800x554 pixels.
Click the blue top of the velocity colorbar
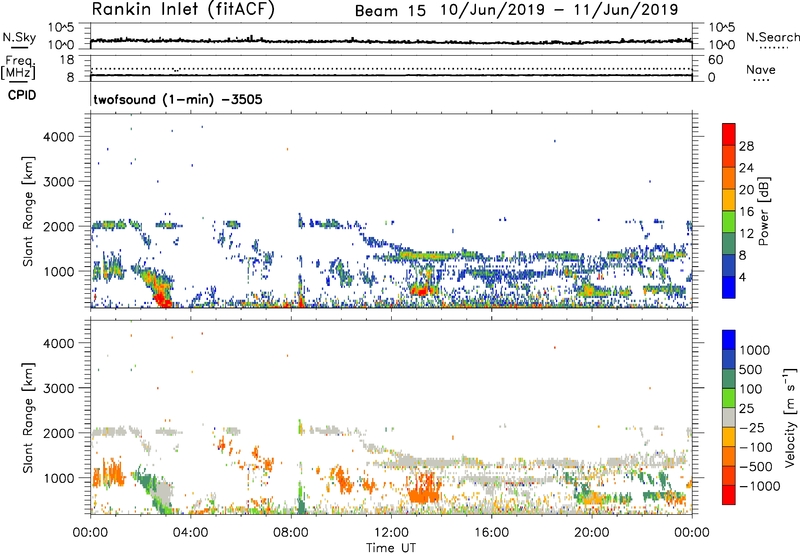[729, 340]
